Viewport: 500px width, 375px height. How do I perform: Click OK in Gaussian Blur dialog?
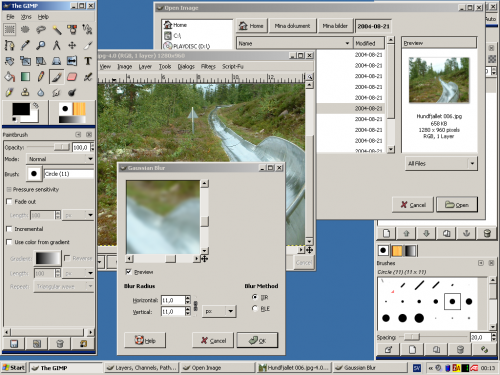point(257,340)
